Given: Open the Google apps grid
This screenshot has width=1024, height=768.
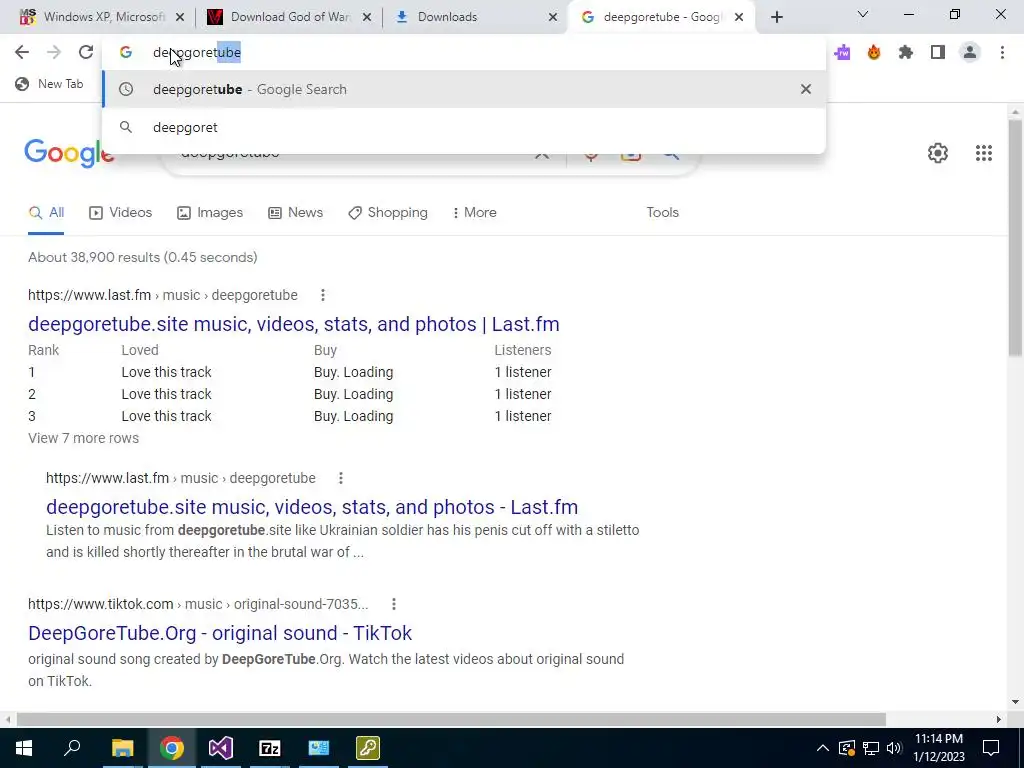Looking at the screenshot, I should tap(984, 153).
